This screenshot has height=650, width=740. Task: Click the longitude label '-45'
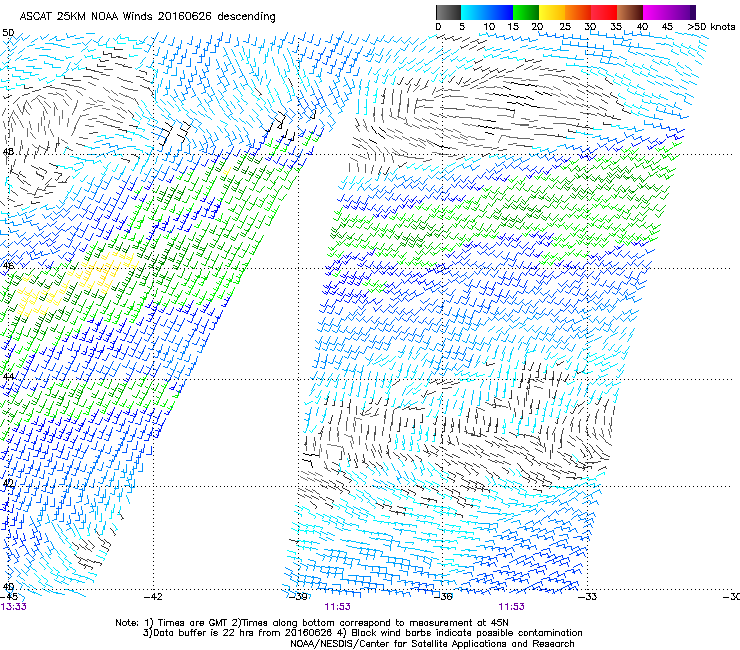click(9, 597)
